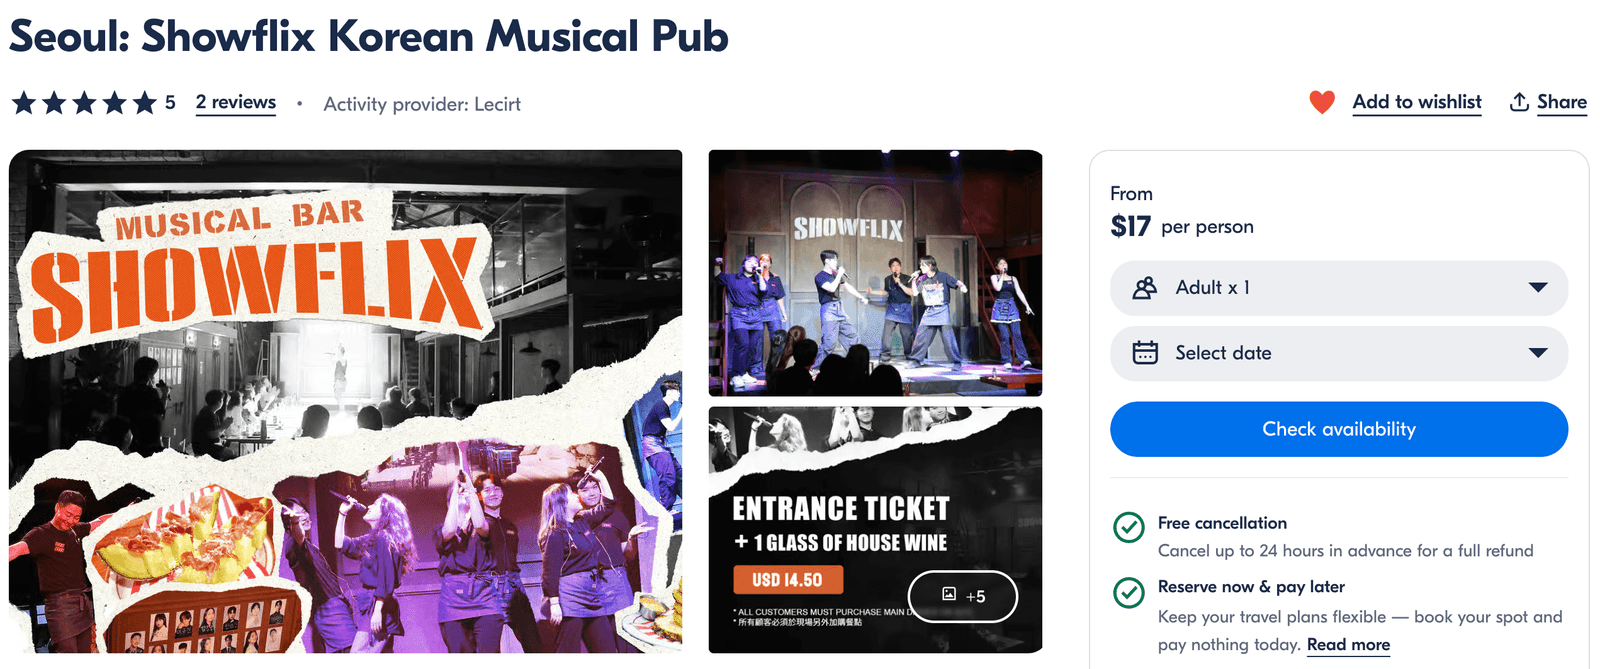Expand the Adult x 1 dropdown arrow
1600x669 pixels.
pyautogui.click(x=1538, y=288)
